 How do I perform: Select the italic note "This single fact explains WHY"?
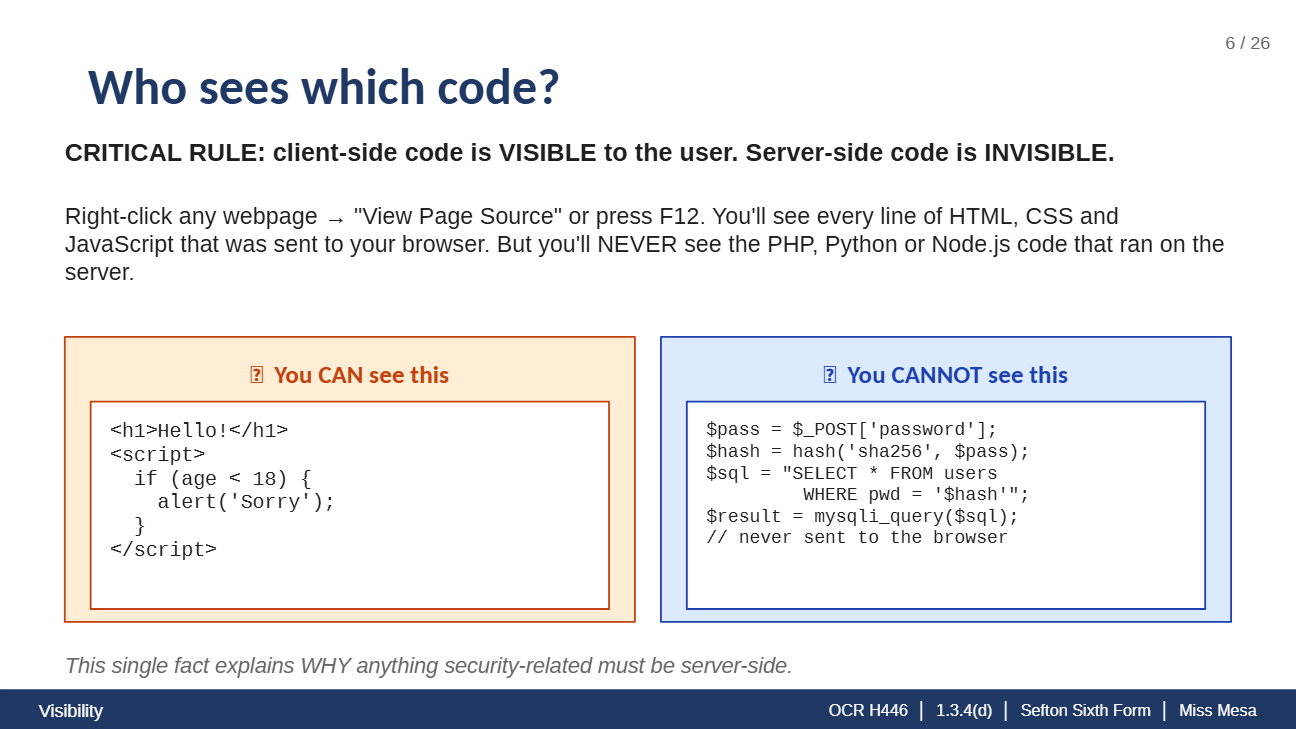[x=428, y=666]
